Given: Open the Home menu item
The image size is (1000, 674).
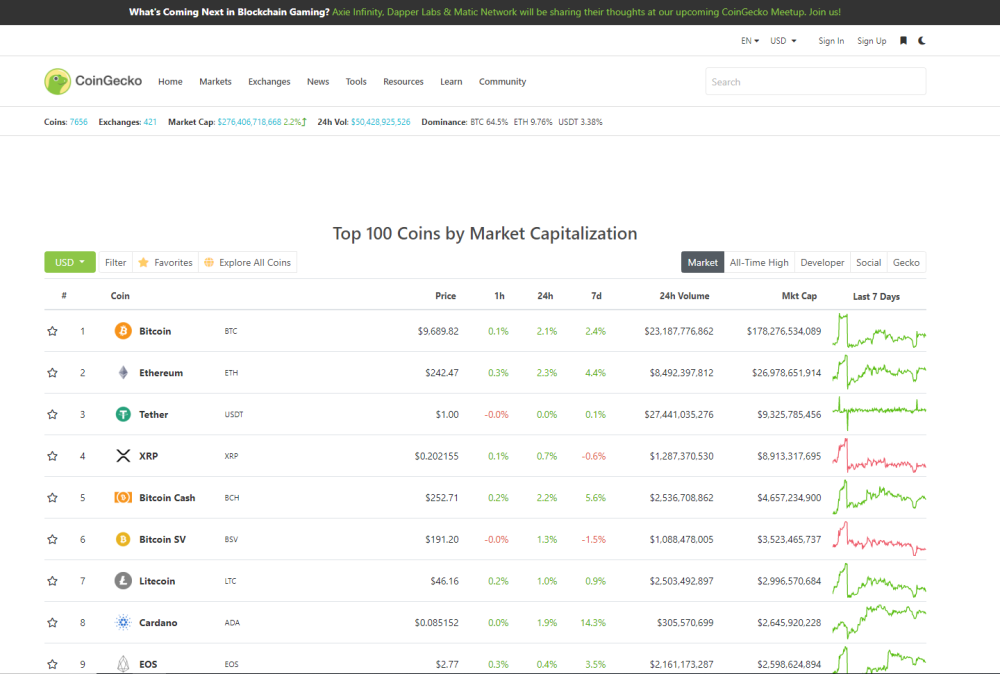Looking at the screenshot, I should (170, 82).
